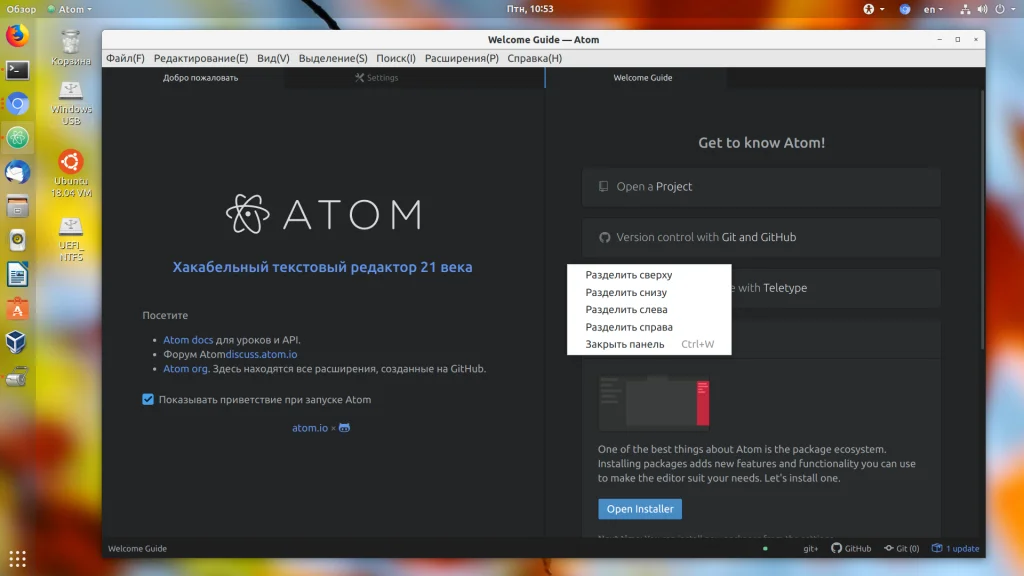
Task: Expand the Open a Project card
Action: coord(761,187)
